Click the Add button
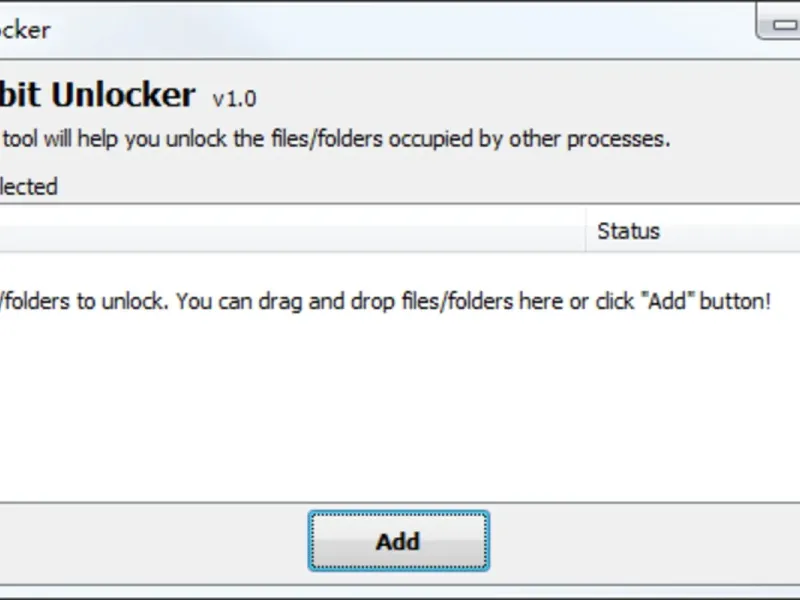Screen dimensions: 800x600 398,542
